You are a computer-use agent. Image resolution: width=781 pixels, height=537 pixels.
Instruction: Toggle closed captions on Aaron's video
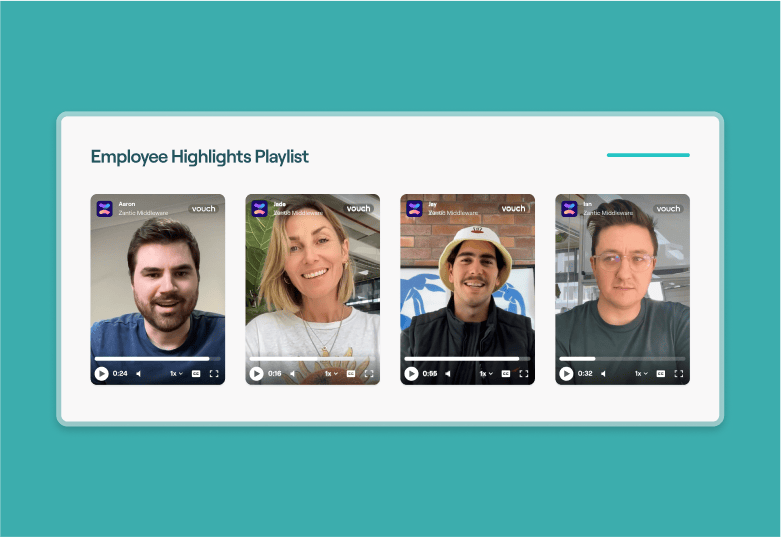pyautogui.click(x=196, y=374)
